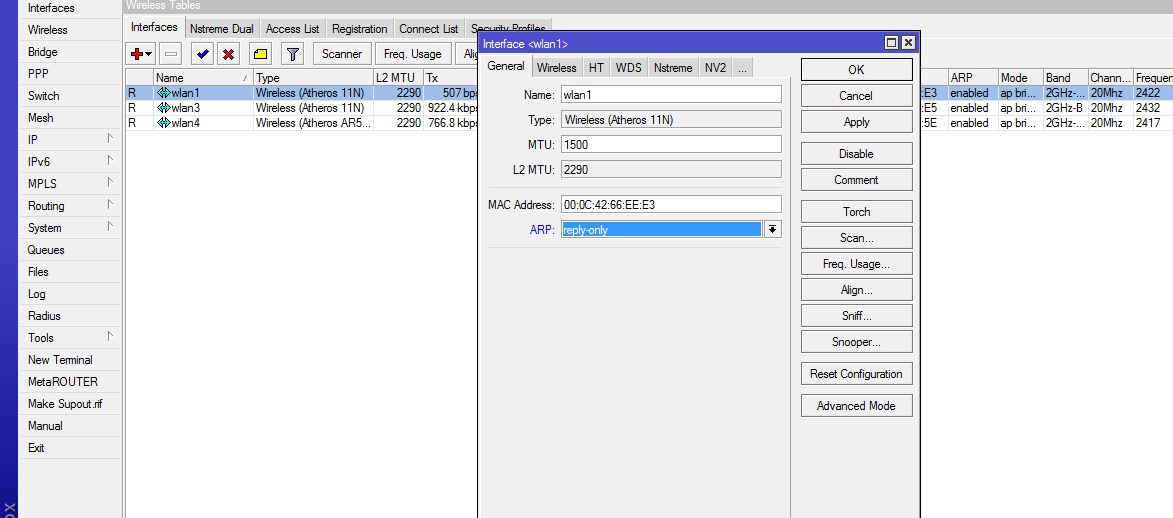
Task: Click the Reset Configuration button
Action: coord(857,374)
